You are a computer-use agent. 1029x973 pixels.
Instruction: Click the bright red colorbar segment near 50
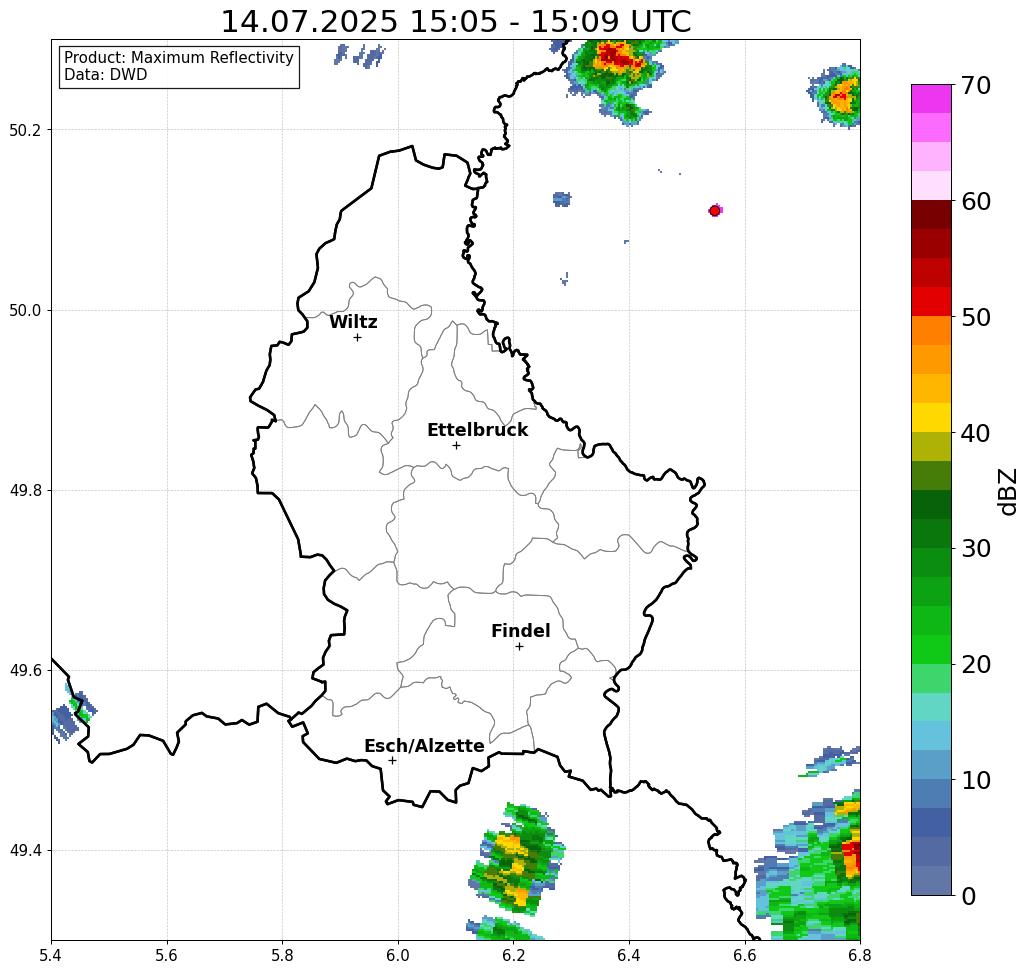931,302
